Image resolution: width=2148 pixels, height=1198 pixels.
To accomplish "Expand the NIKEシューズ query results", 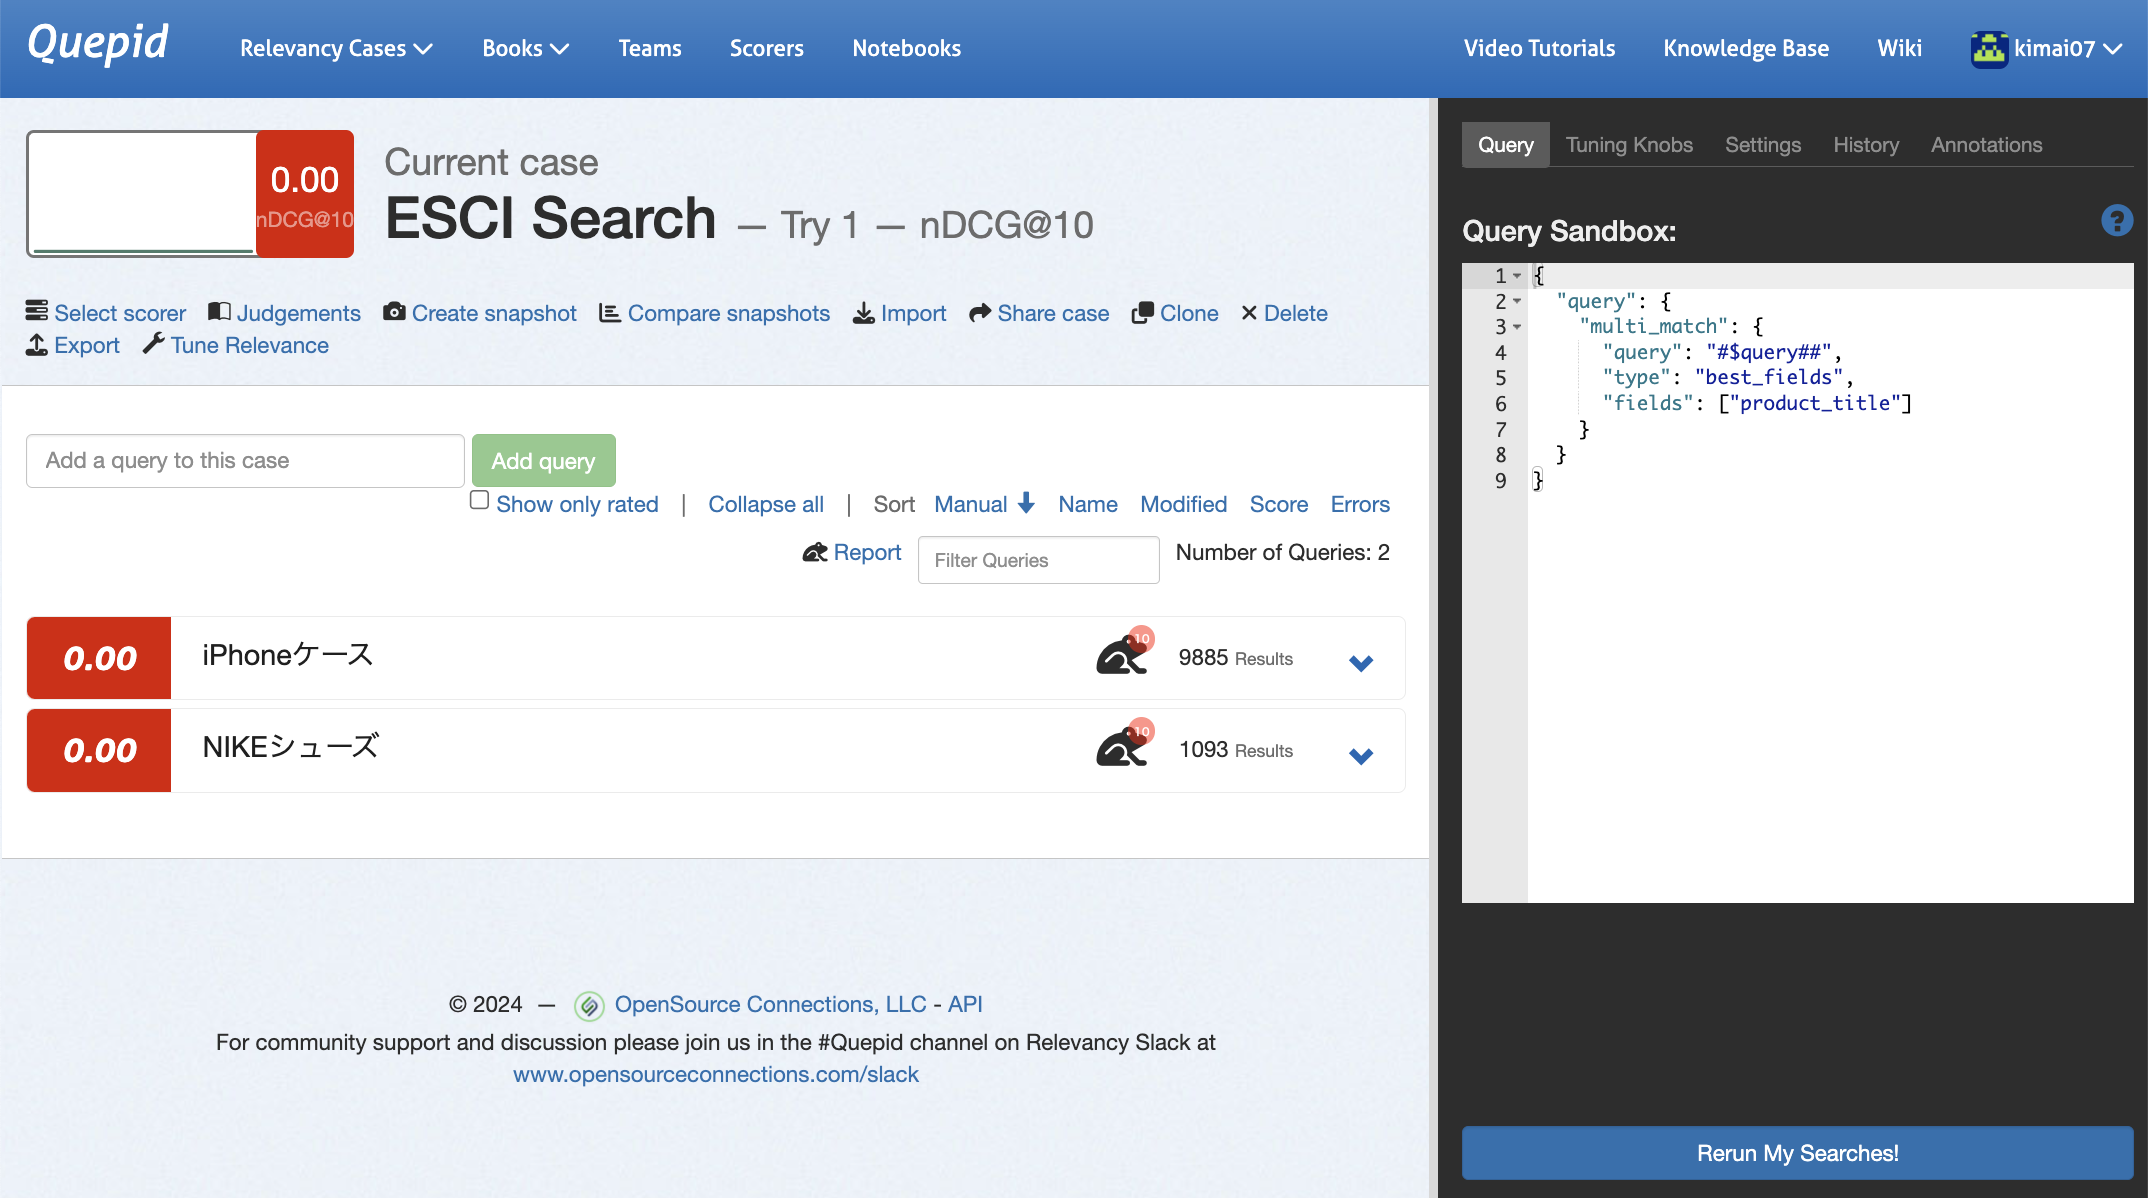I will click(1360, 755).
